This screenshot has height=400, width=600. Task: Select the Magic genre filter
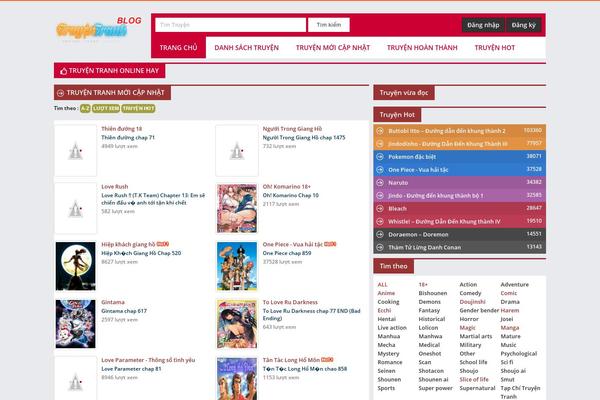click(467, 328)
